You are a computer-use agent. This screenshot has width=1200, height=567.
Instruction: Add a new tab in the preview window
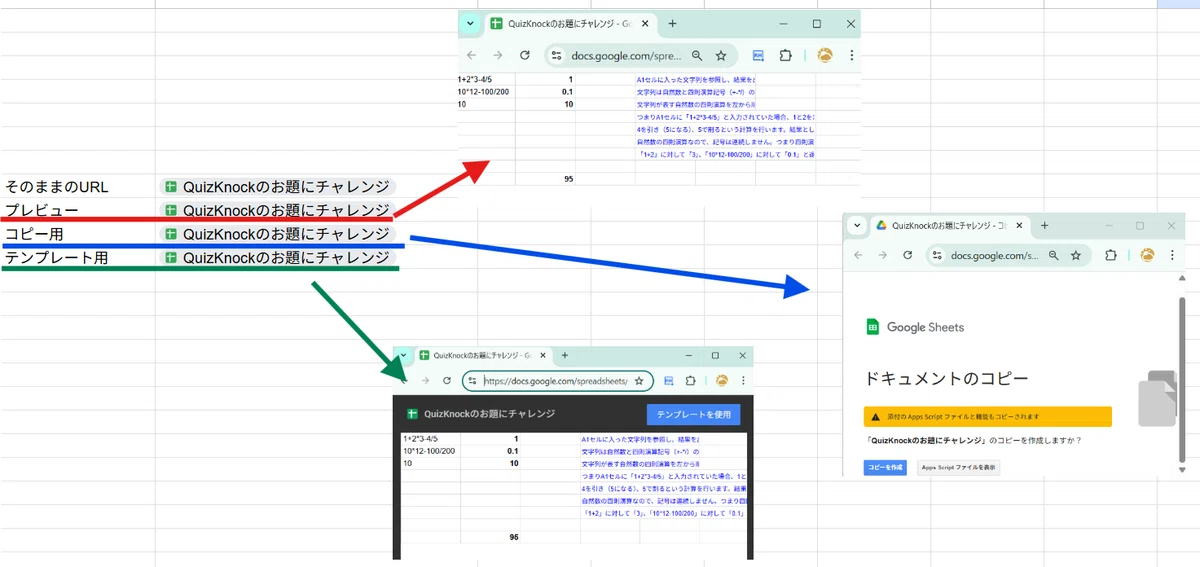click(x=672, y=24)
